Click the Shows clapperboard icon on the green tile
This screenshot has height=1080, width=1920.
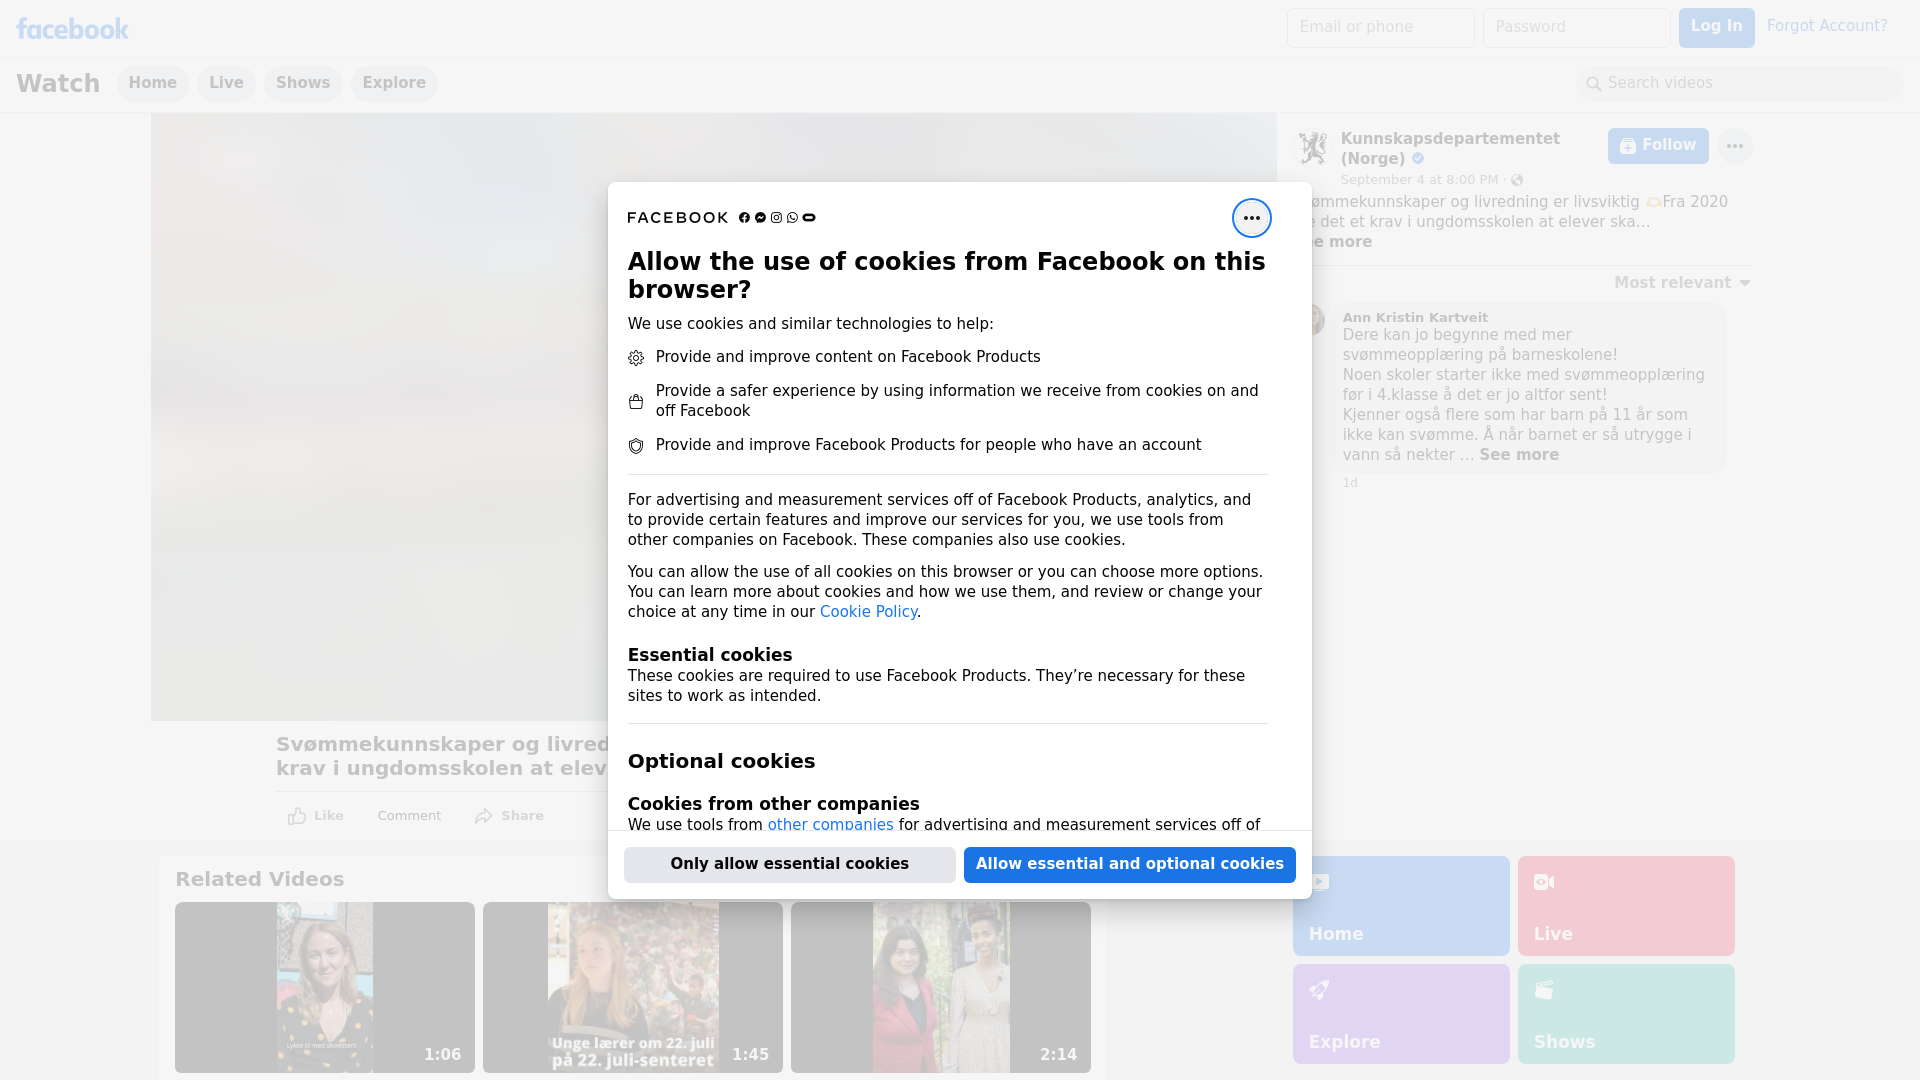pyautogui.click(x=1544, y=990)
